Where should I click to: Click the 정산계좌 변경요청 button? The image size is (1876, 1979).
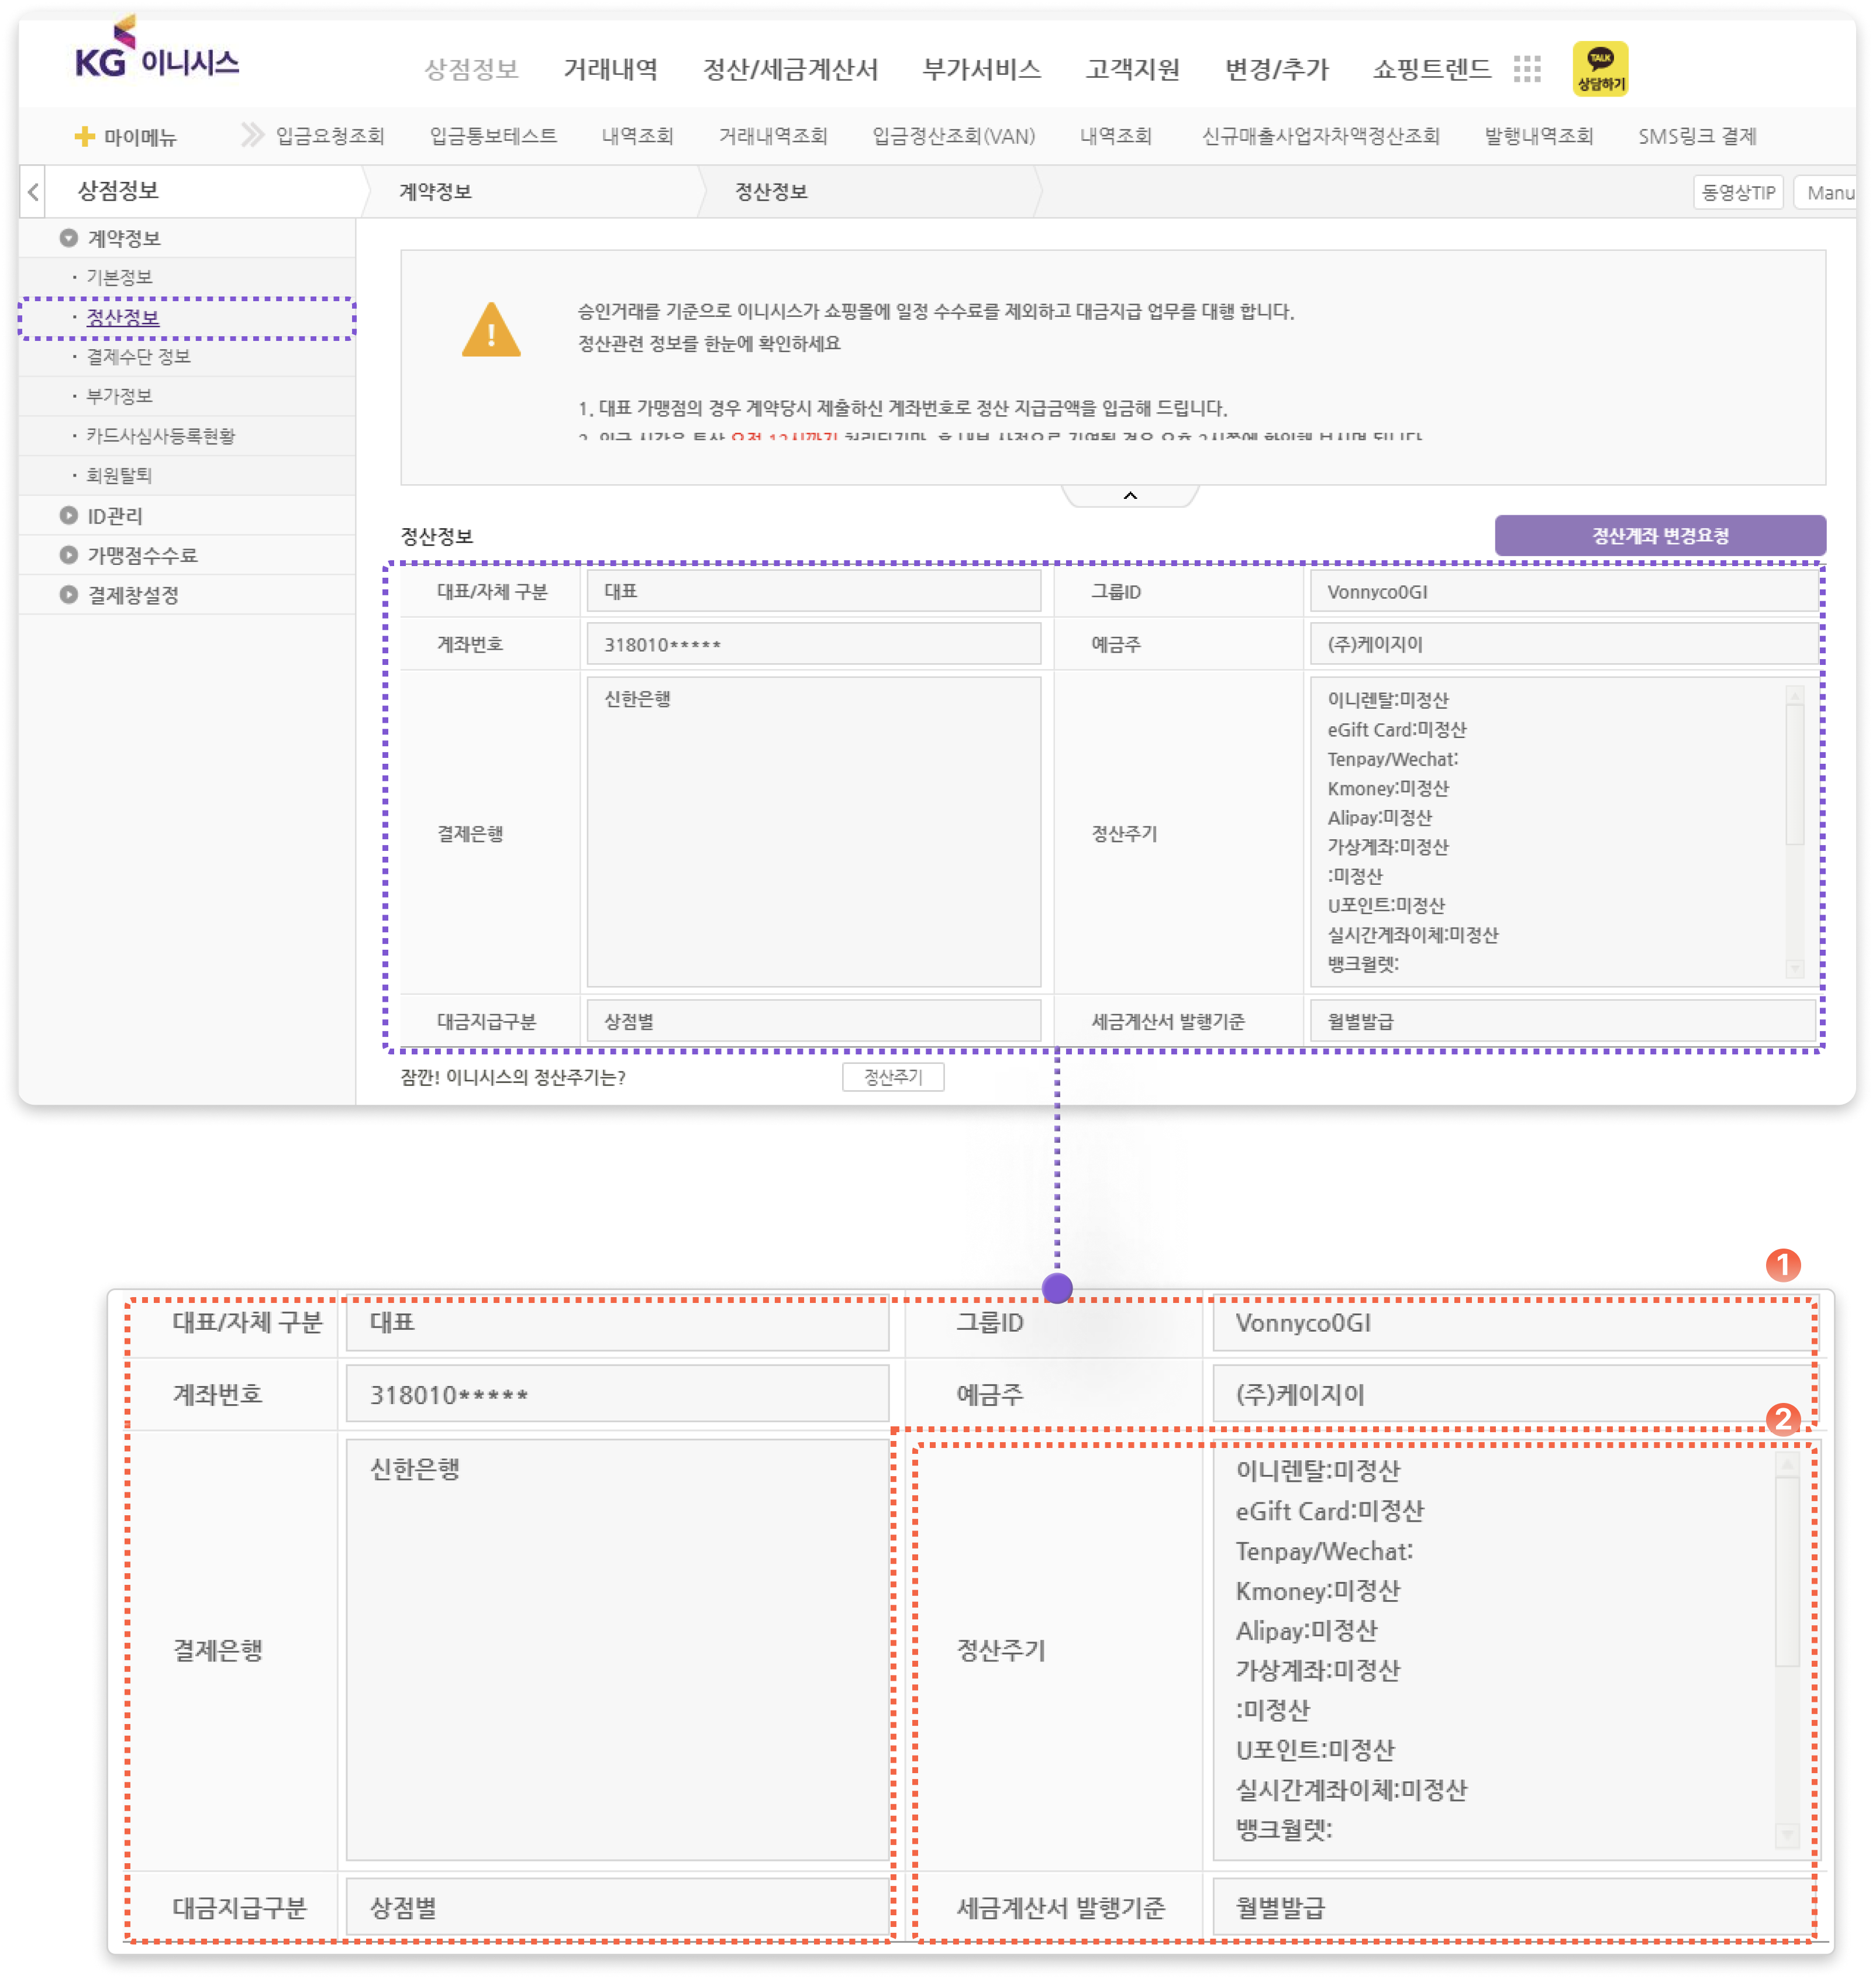1660,536
